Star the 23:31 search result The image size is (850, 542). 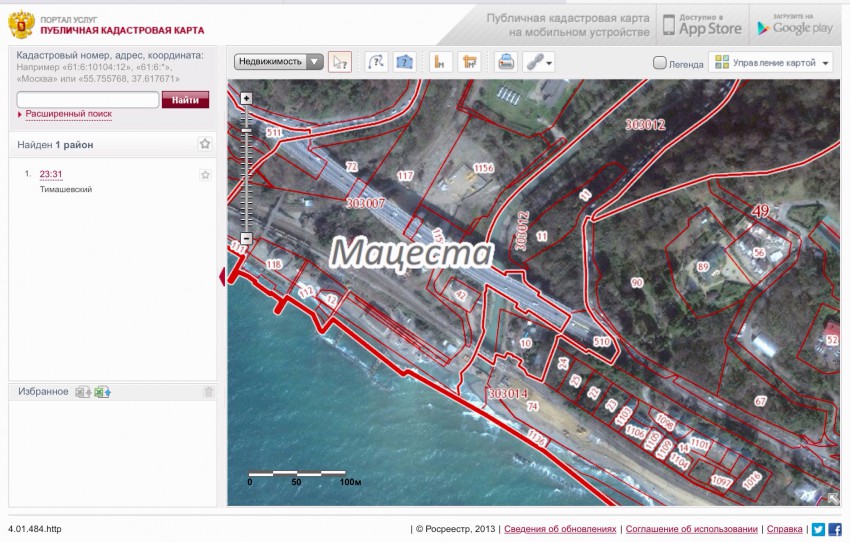(205, 175)
